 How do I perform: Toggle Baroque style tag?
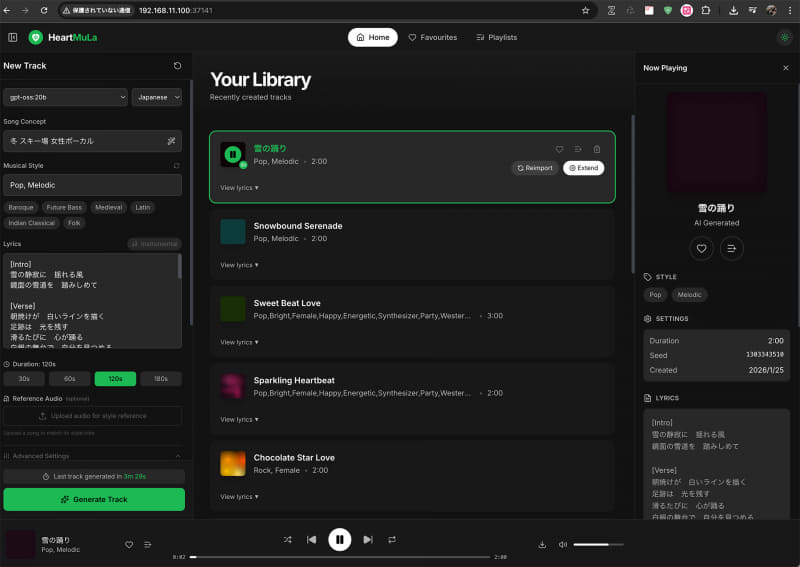(21, 207)
